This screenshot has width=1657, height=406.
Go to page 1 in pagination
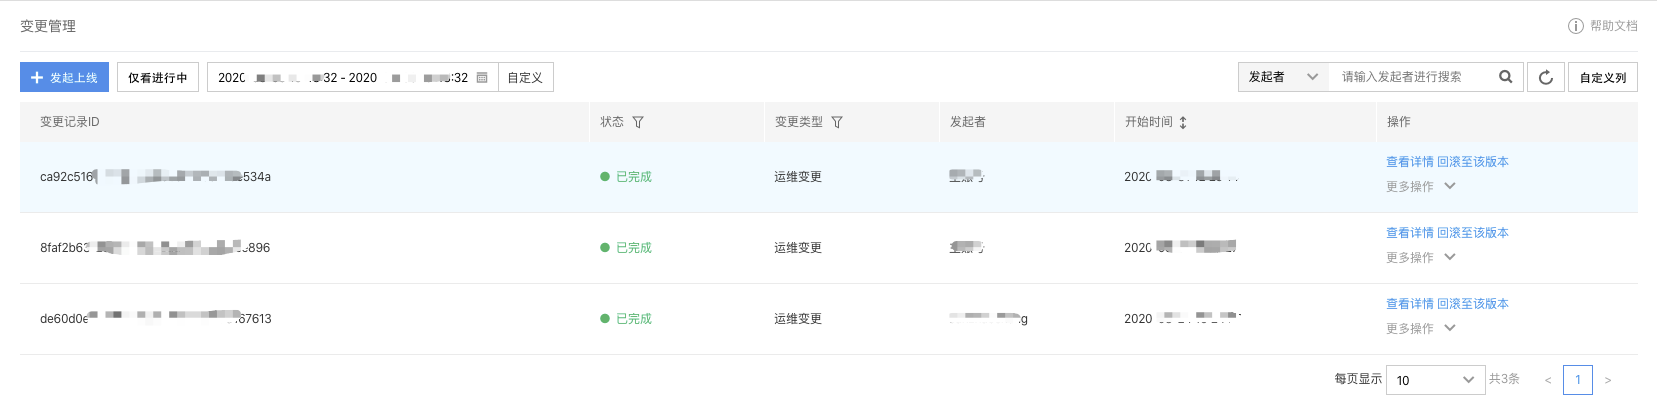[x=1578, y=380]
